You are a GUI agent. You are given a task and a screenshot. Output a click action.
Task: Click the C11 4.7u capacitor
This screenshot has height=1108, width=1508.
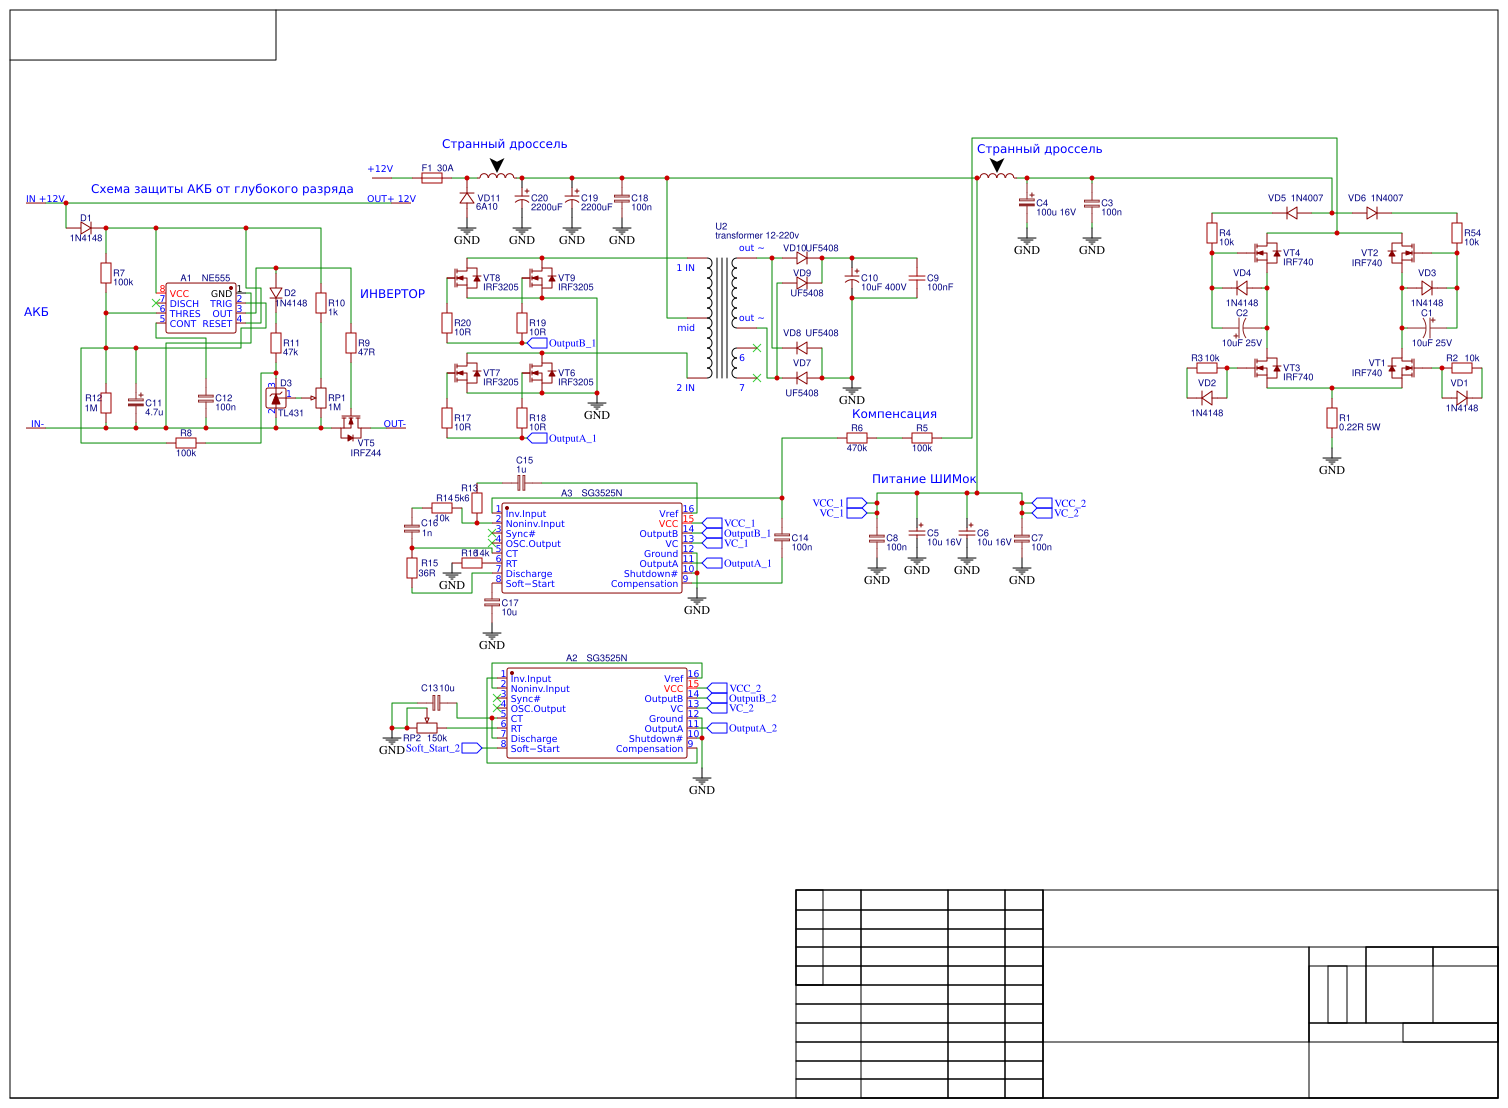pyautogui.click(x=136, y=401)
